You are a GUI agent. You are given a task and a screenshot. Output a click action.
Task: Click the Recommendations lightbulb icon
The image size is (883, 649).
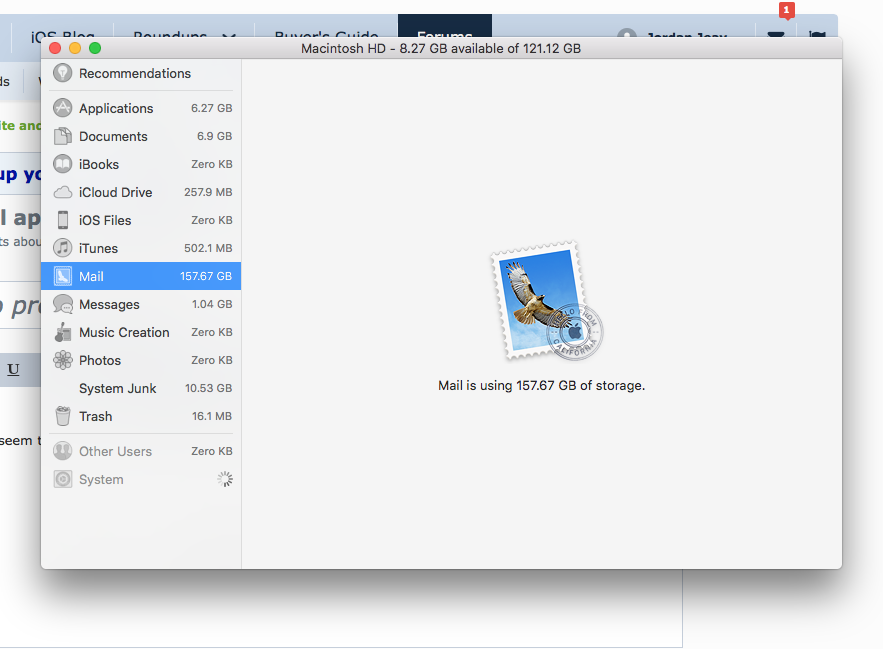pos(63,73)
